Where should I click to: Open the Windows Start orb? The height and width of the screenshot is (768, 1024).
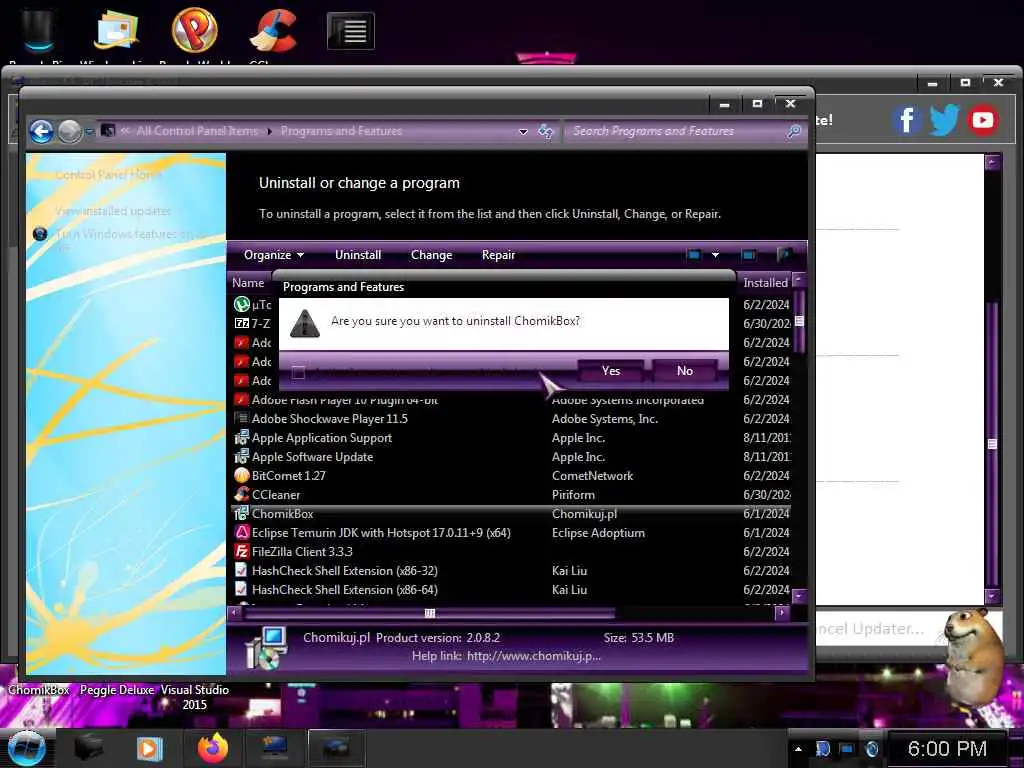26,749
